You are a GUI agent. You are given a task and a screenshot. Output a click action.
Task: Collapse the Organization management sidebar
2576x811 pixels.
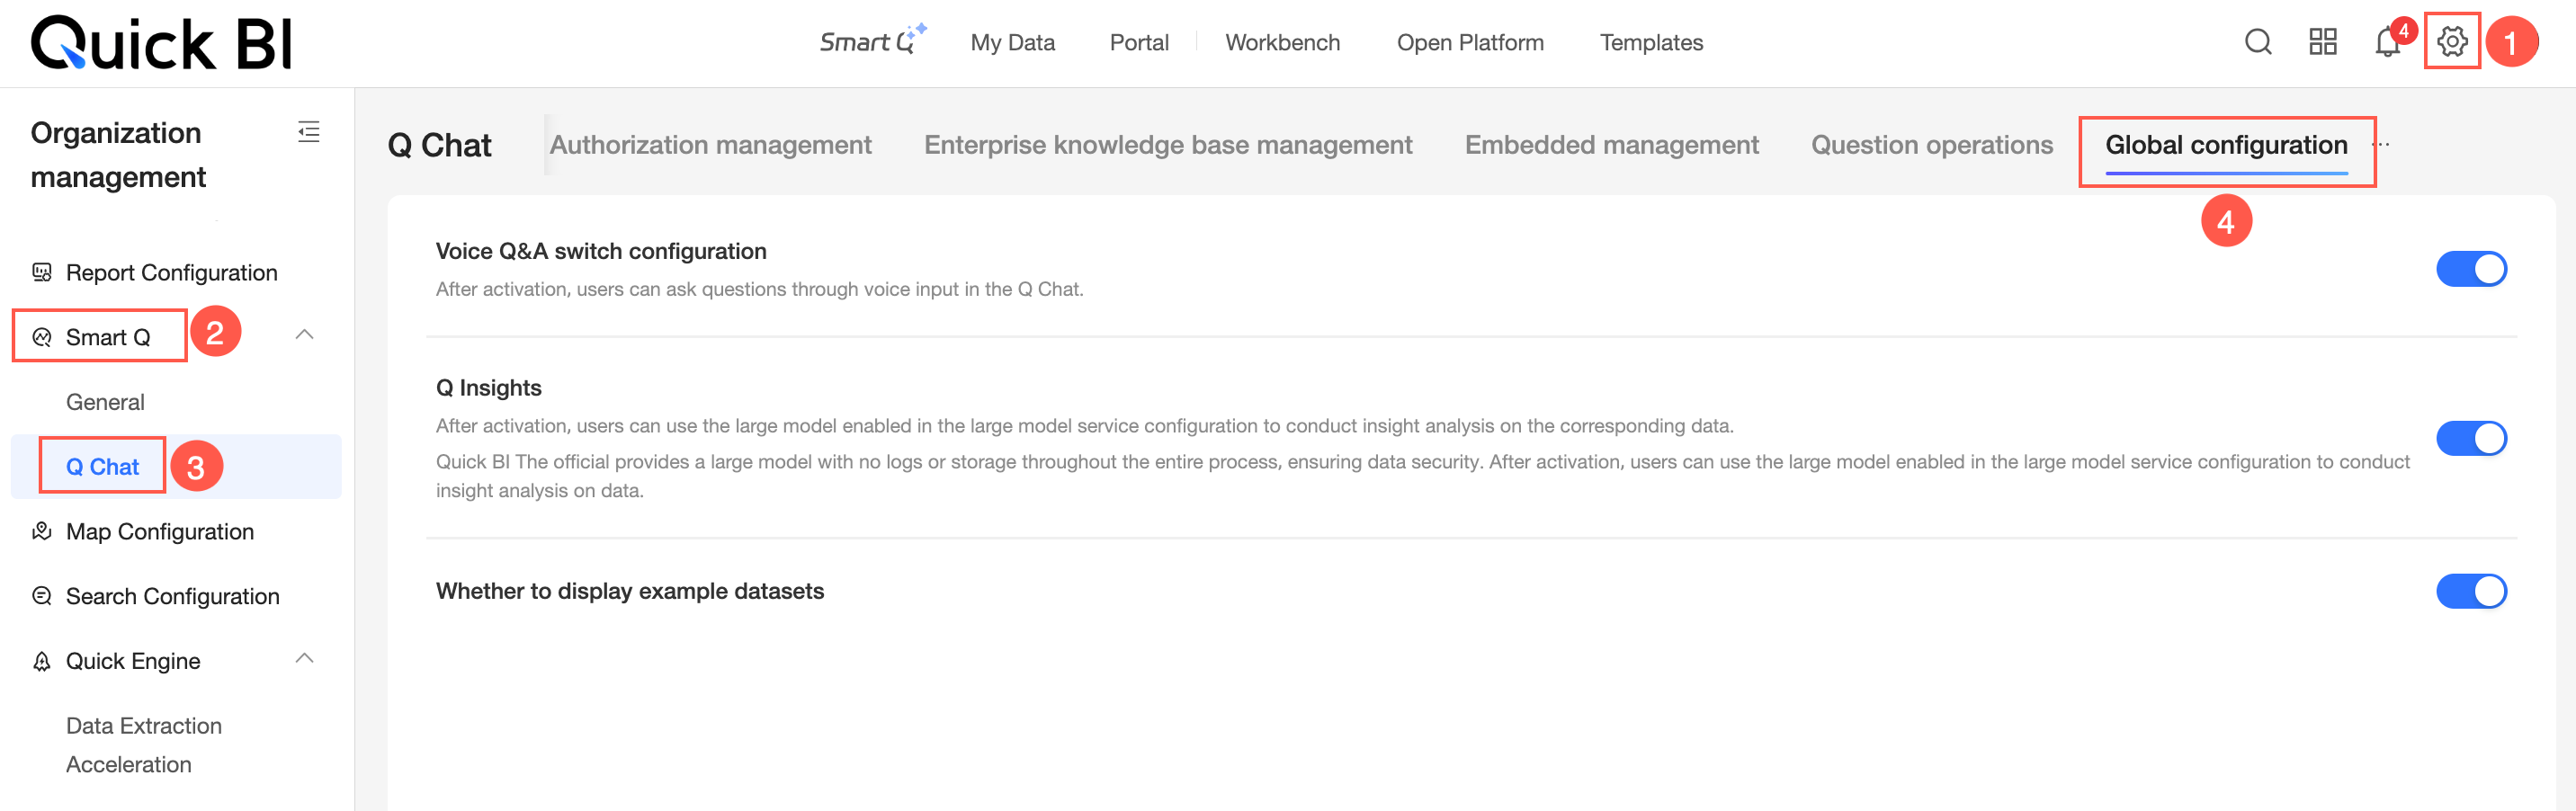(x=309, y=132)
